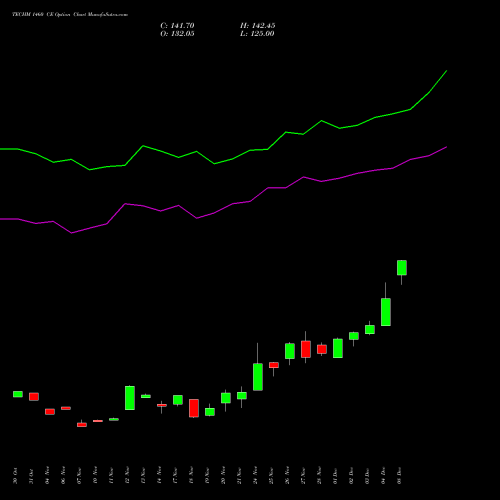The height and width of the screenshot is (500, 500).
Task: Click the 01 Dec date label
Action: pos(335,476)
